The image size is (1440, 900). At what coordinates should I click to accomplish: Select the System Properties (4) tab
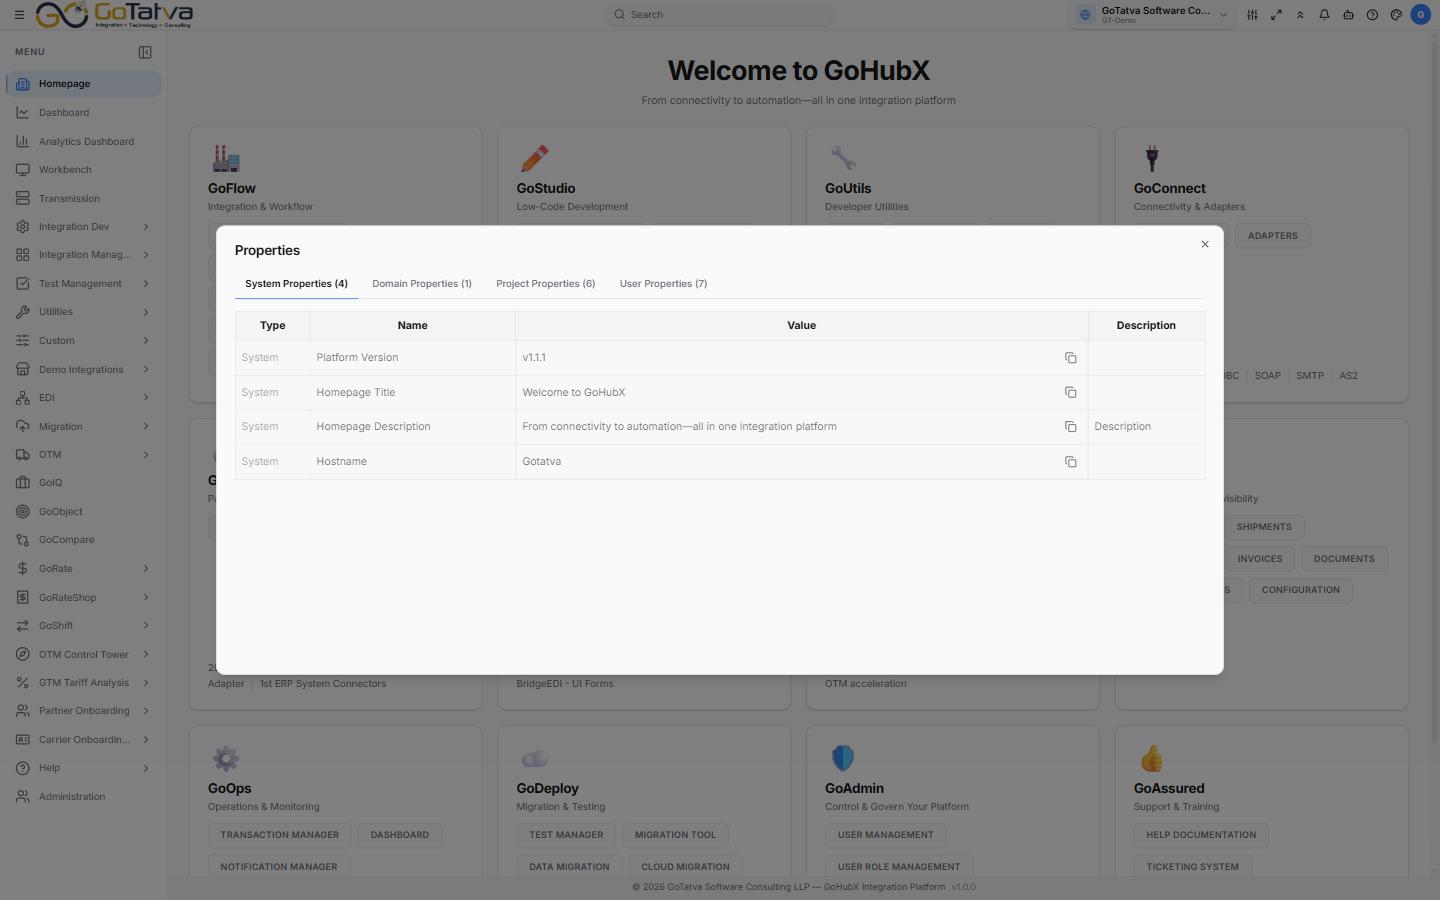pos(296,284)
